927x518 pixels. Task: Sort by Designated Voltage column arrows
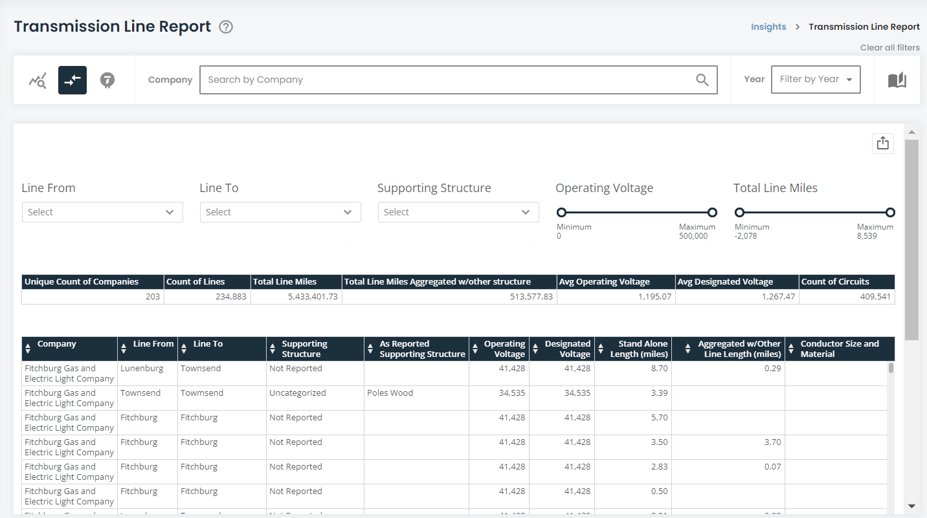[535, 349]
